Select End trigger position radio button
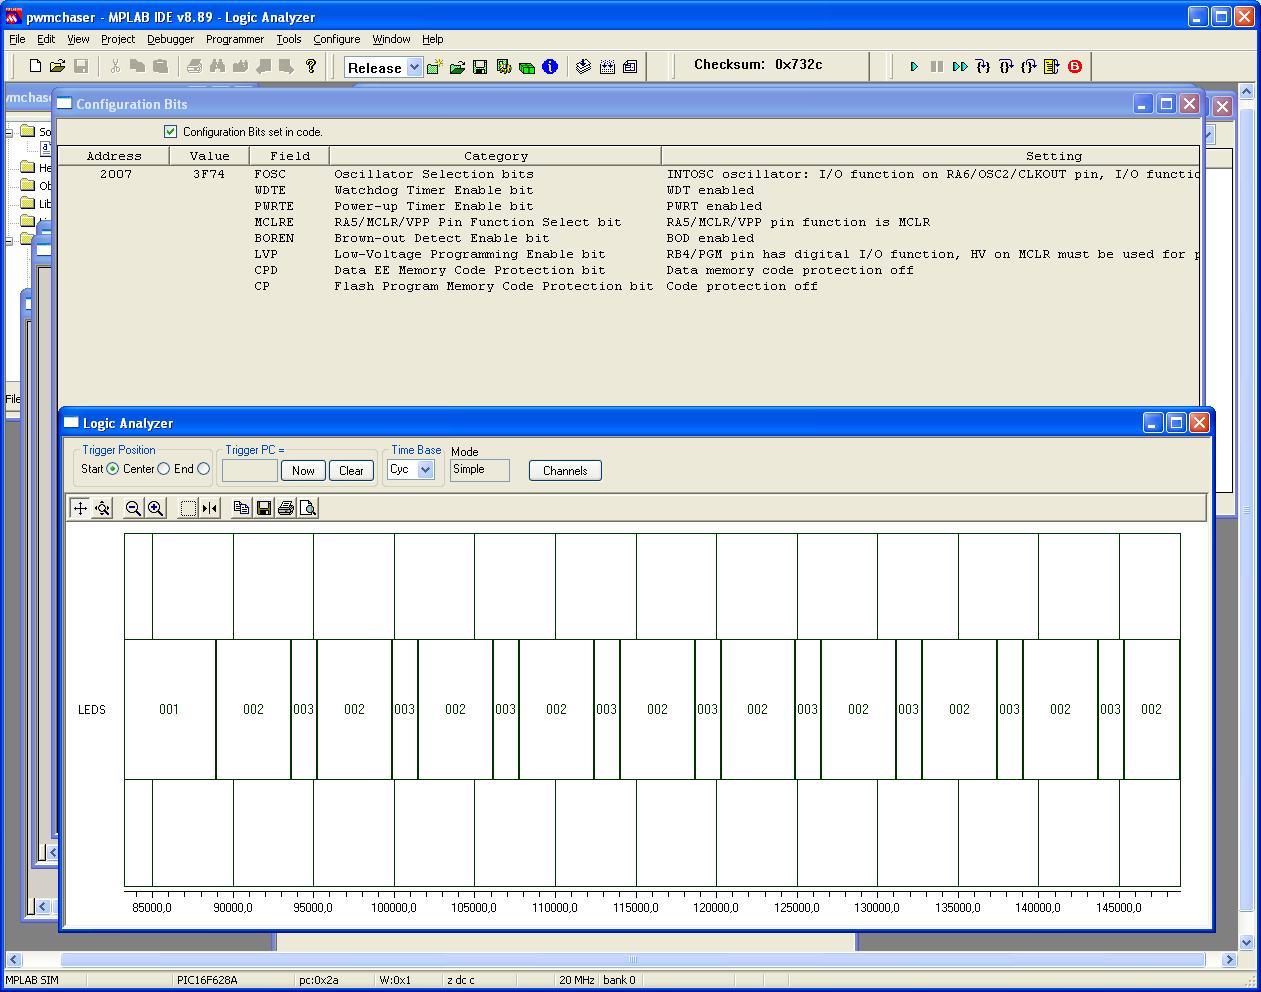Viewport: 1261px width, 992px height. pyautogui.click(x=204, y=469)
